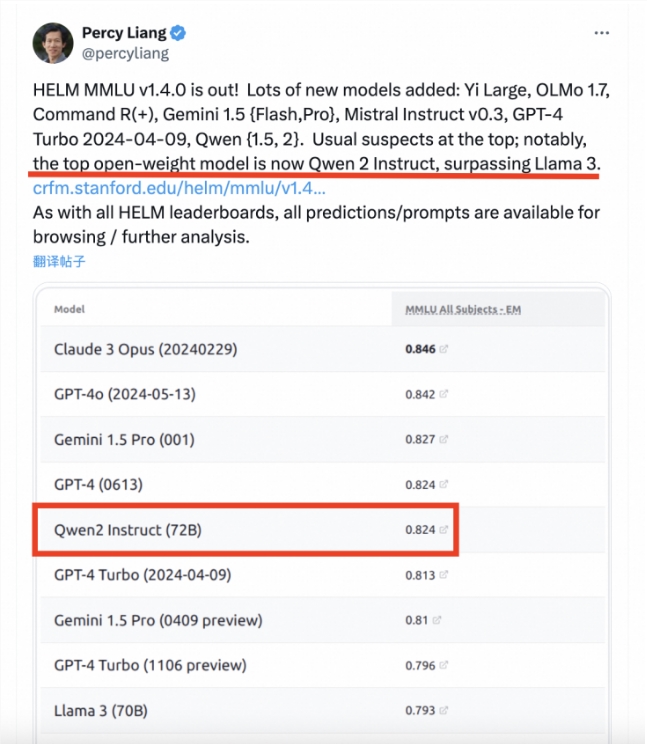Click external link icon beside 0.81 score
This screenshot has height=744, width=647.
click(437, 620)
